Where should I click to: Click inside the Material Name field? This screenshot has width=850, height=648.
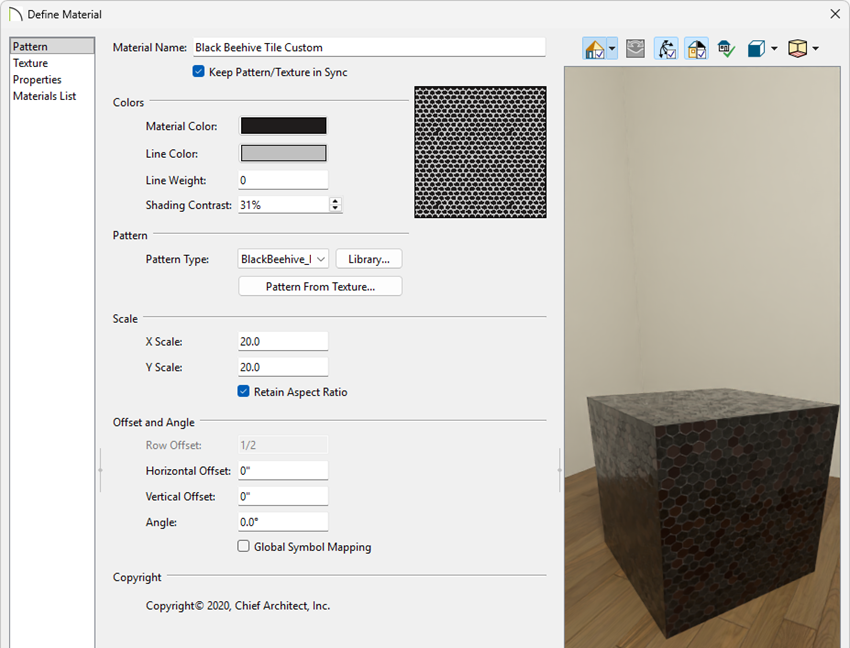[370, 45]
